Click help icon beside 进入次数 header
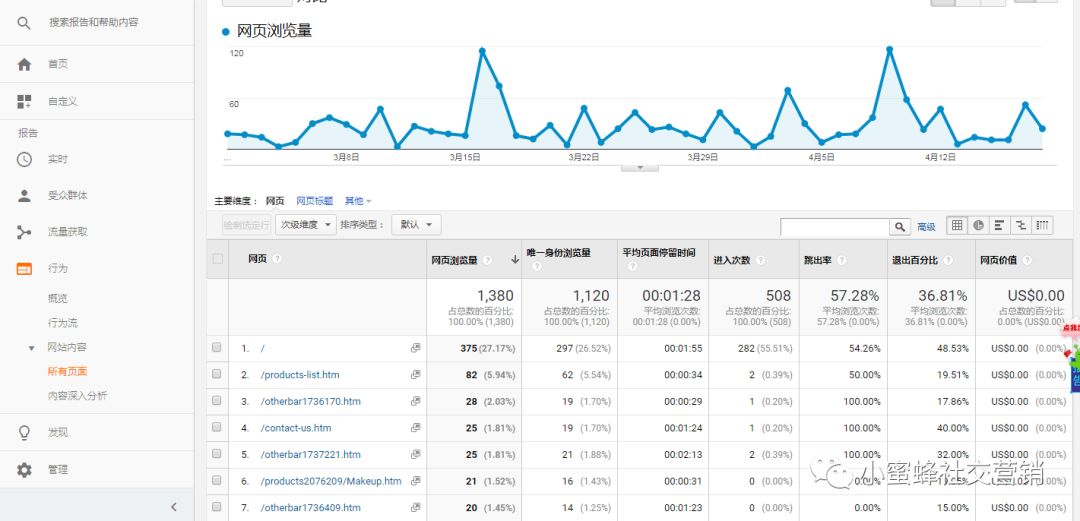The image size is (1080, 521). point(760,260)
